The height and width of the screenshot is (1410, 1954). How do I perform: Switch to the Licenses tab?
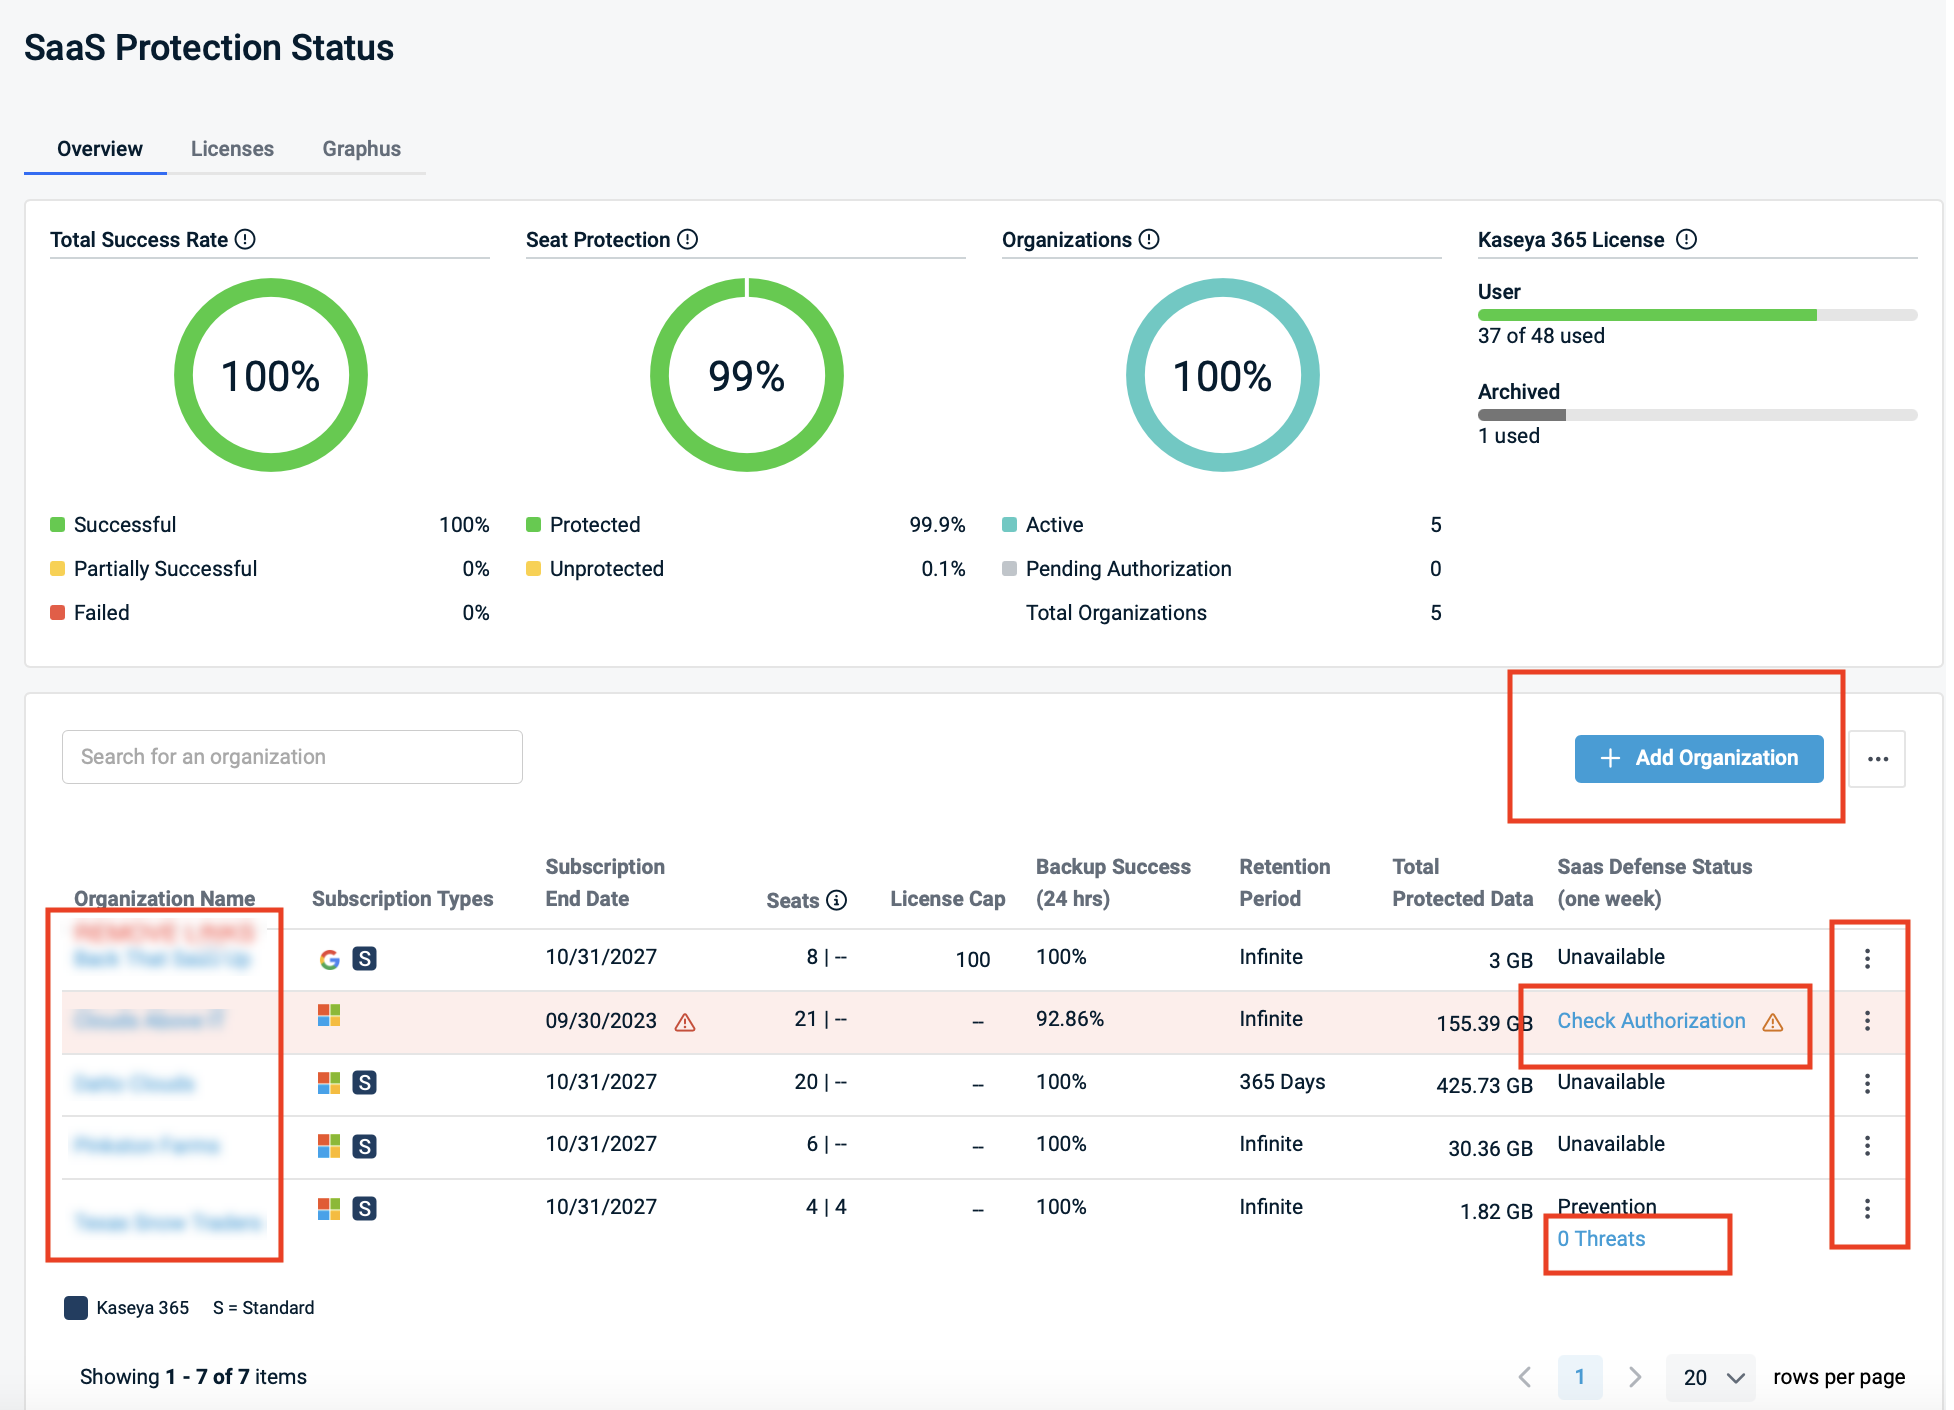(x=232, y=149)
